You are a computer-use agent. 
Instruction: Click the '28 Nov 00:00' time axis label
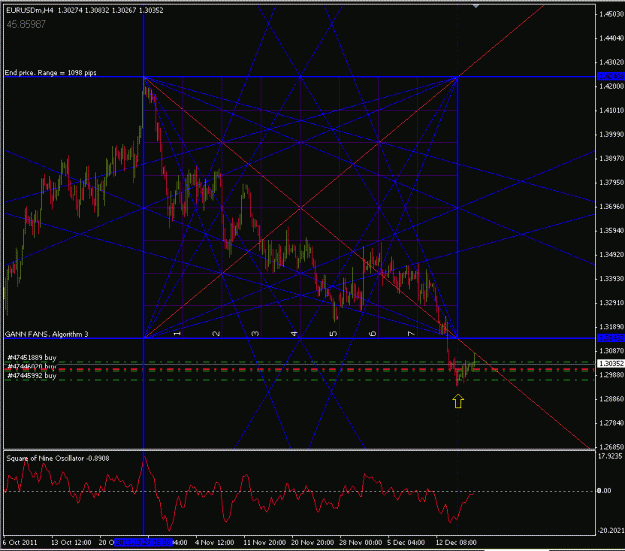(360, 543)
